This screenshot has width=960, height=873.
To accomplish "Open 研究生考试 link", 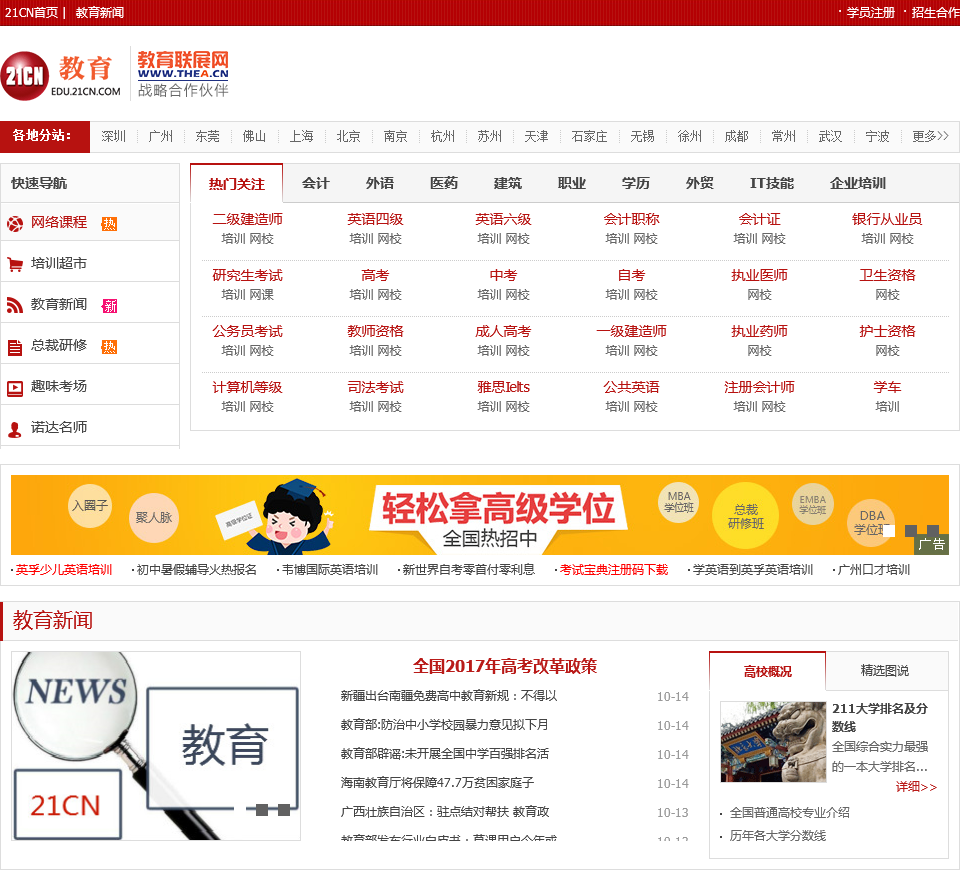I will coord(247,275).
